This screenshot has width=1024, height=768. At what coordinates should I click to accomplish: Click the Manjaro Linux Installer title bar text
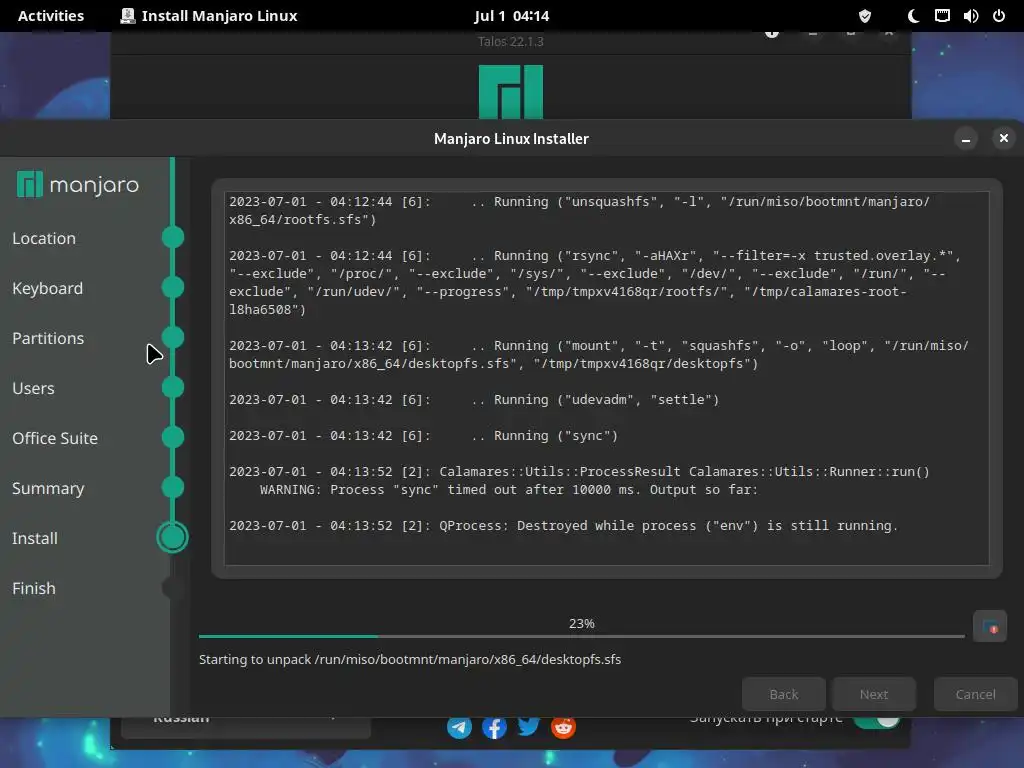point(511,138)
